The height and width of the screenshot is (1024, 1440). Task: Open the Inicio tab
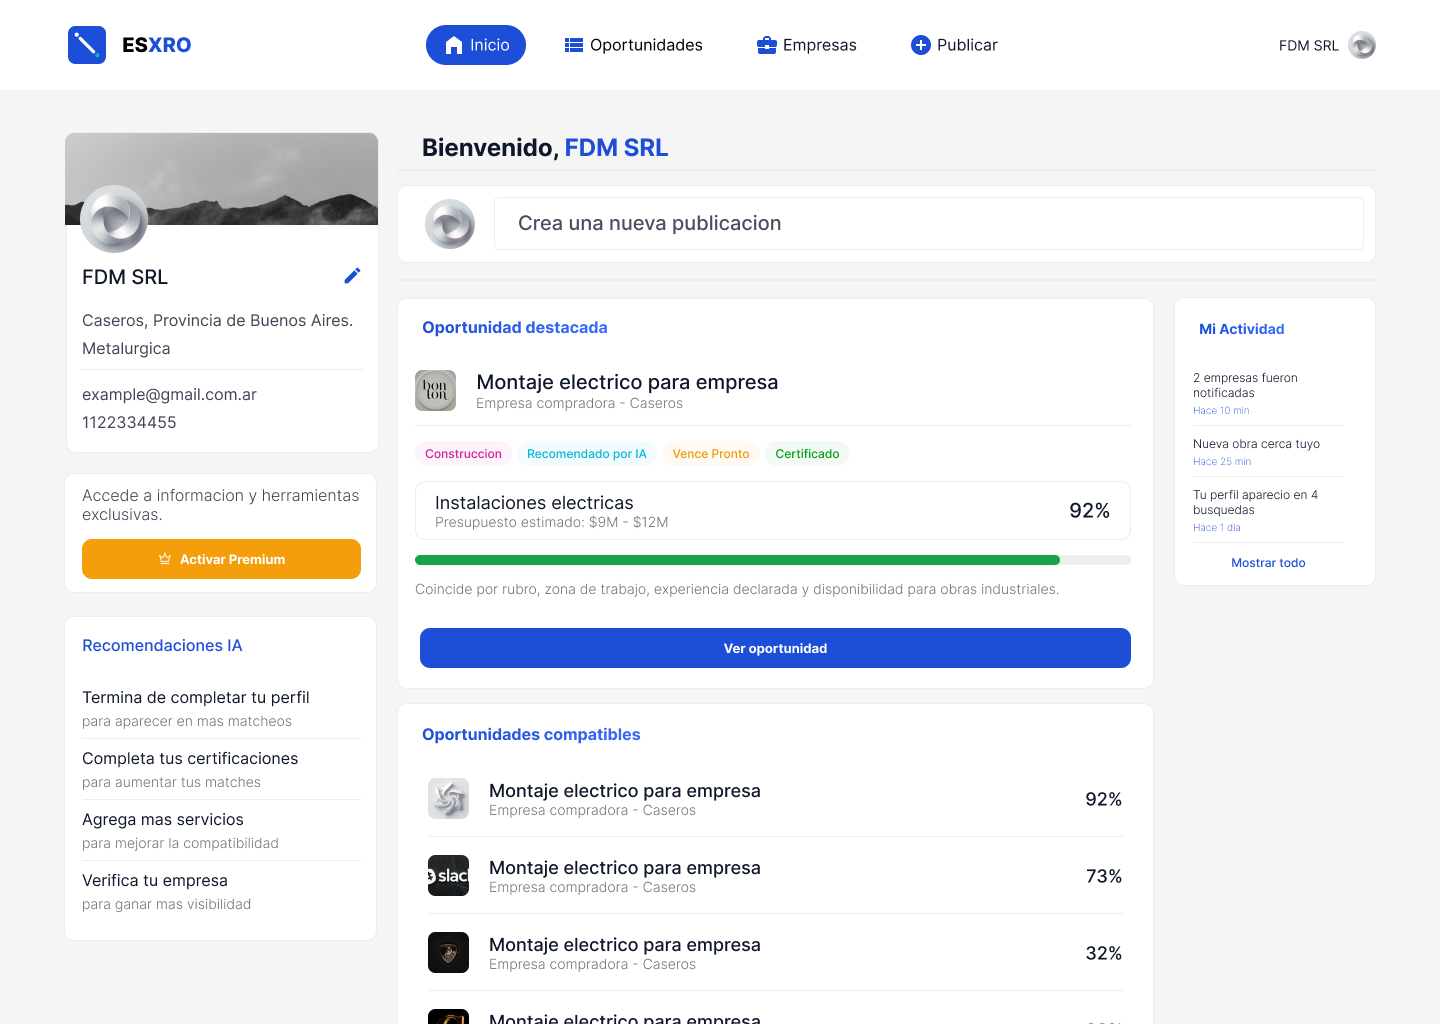click(476, 45)
